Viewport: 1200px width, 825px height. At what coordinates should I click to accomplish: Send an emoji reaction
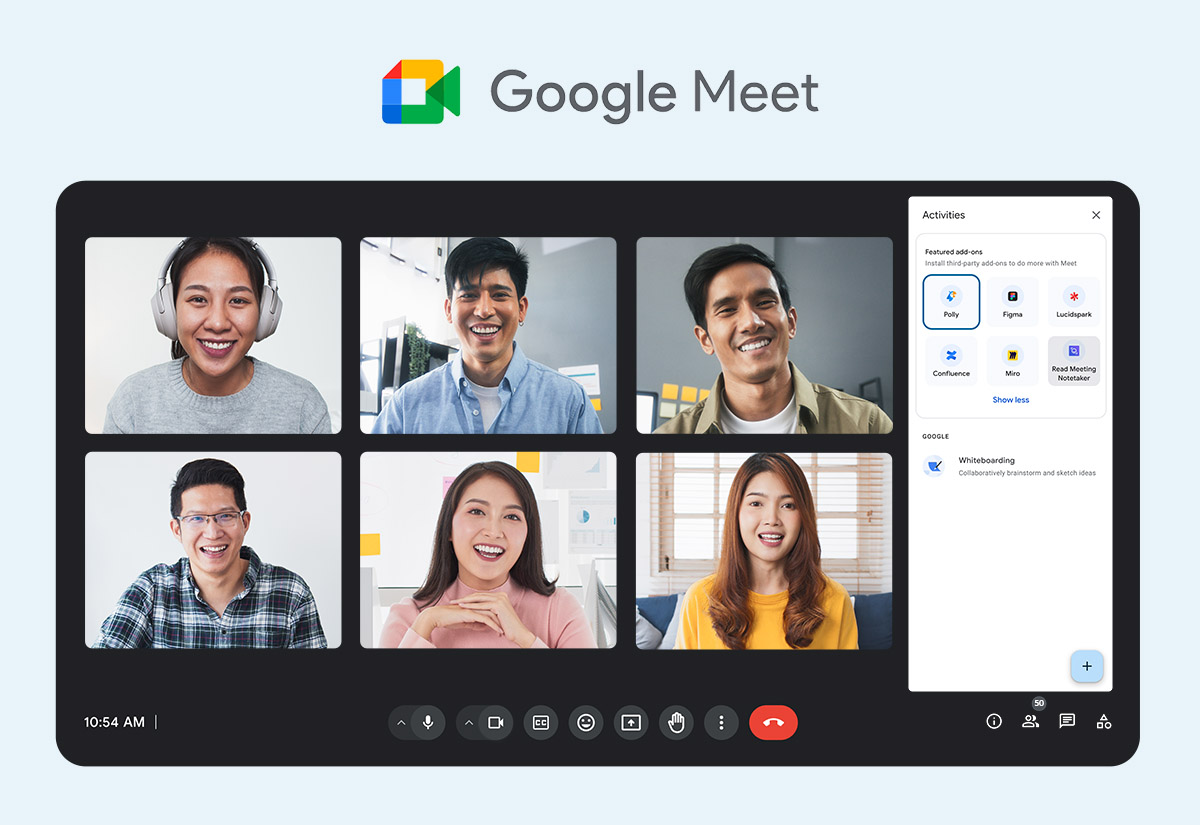tap(586, 722)
